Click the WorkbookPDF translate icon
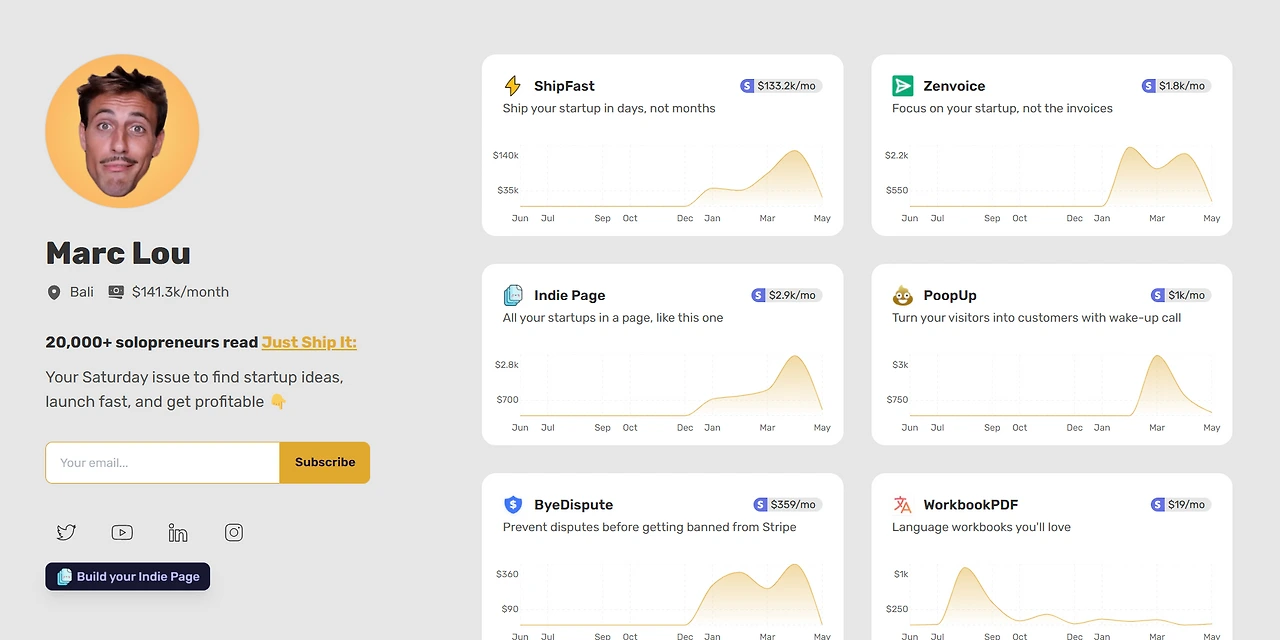1280x640 pixels. coord(903,505)
